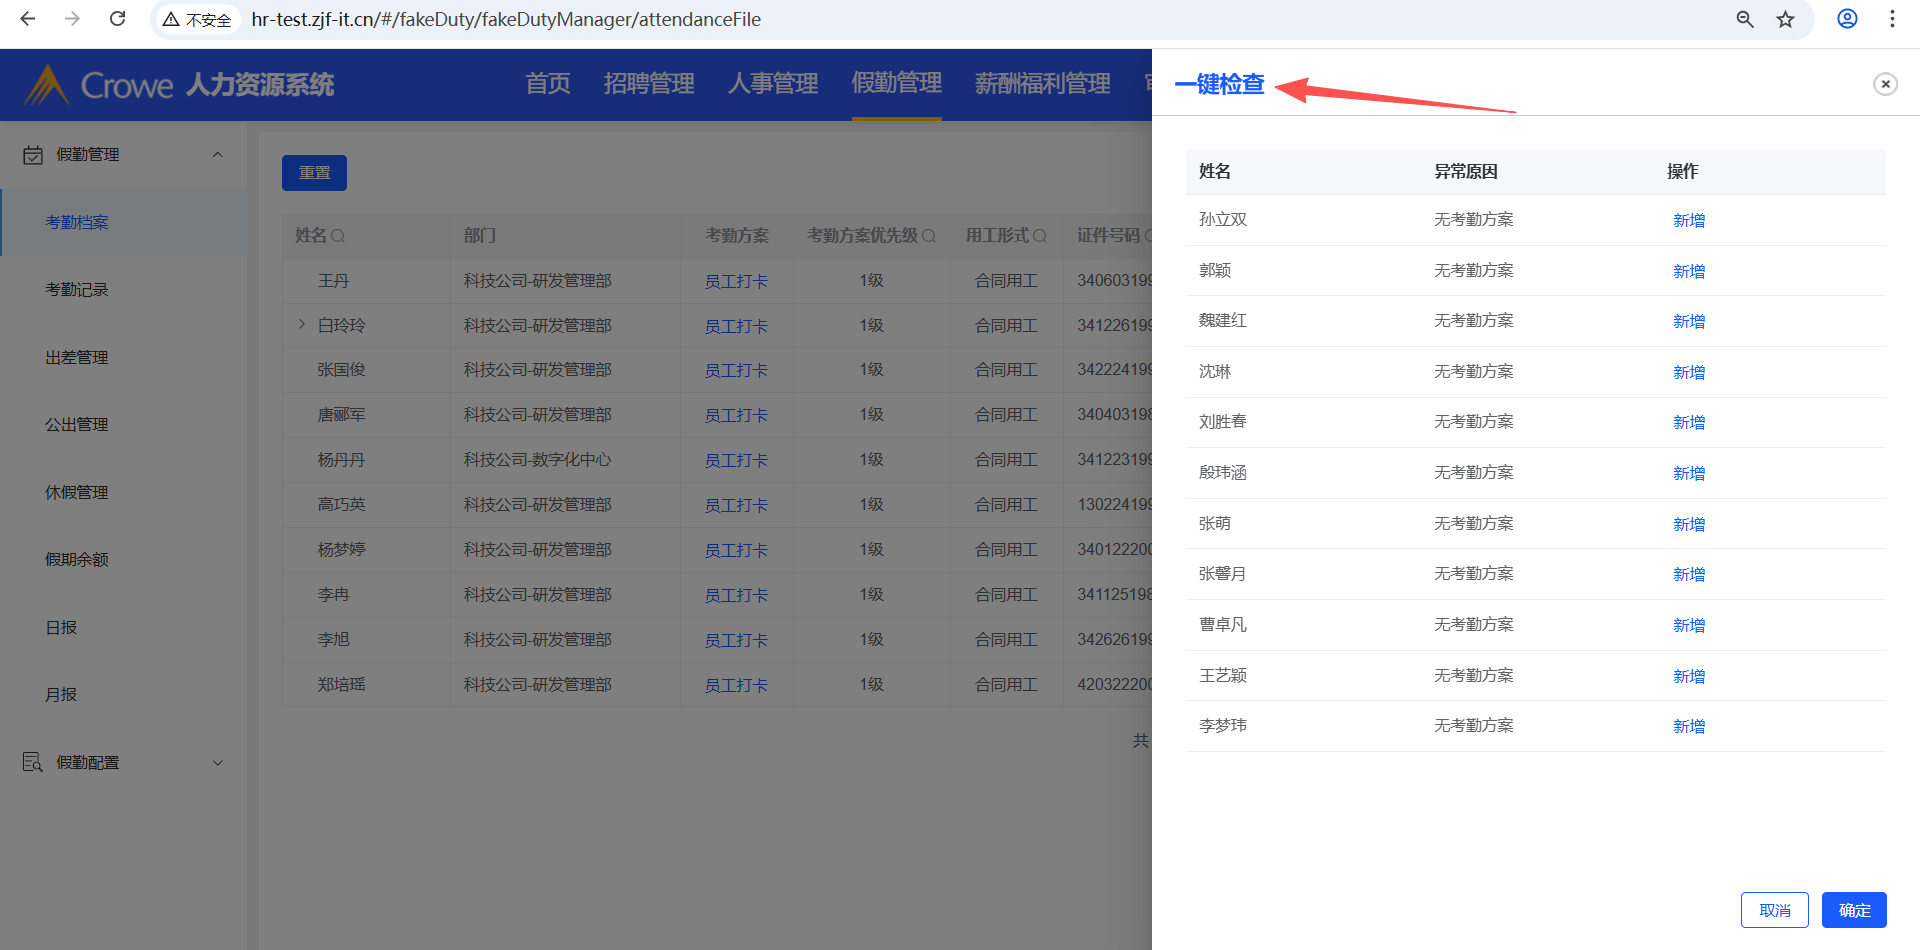Close the 一键检查 drawer panel
This screenshot has width=1920, height=950.
pos(1885,84)
